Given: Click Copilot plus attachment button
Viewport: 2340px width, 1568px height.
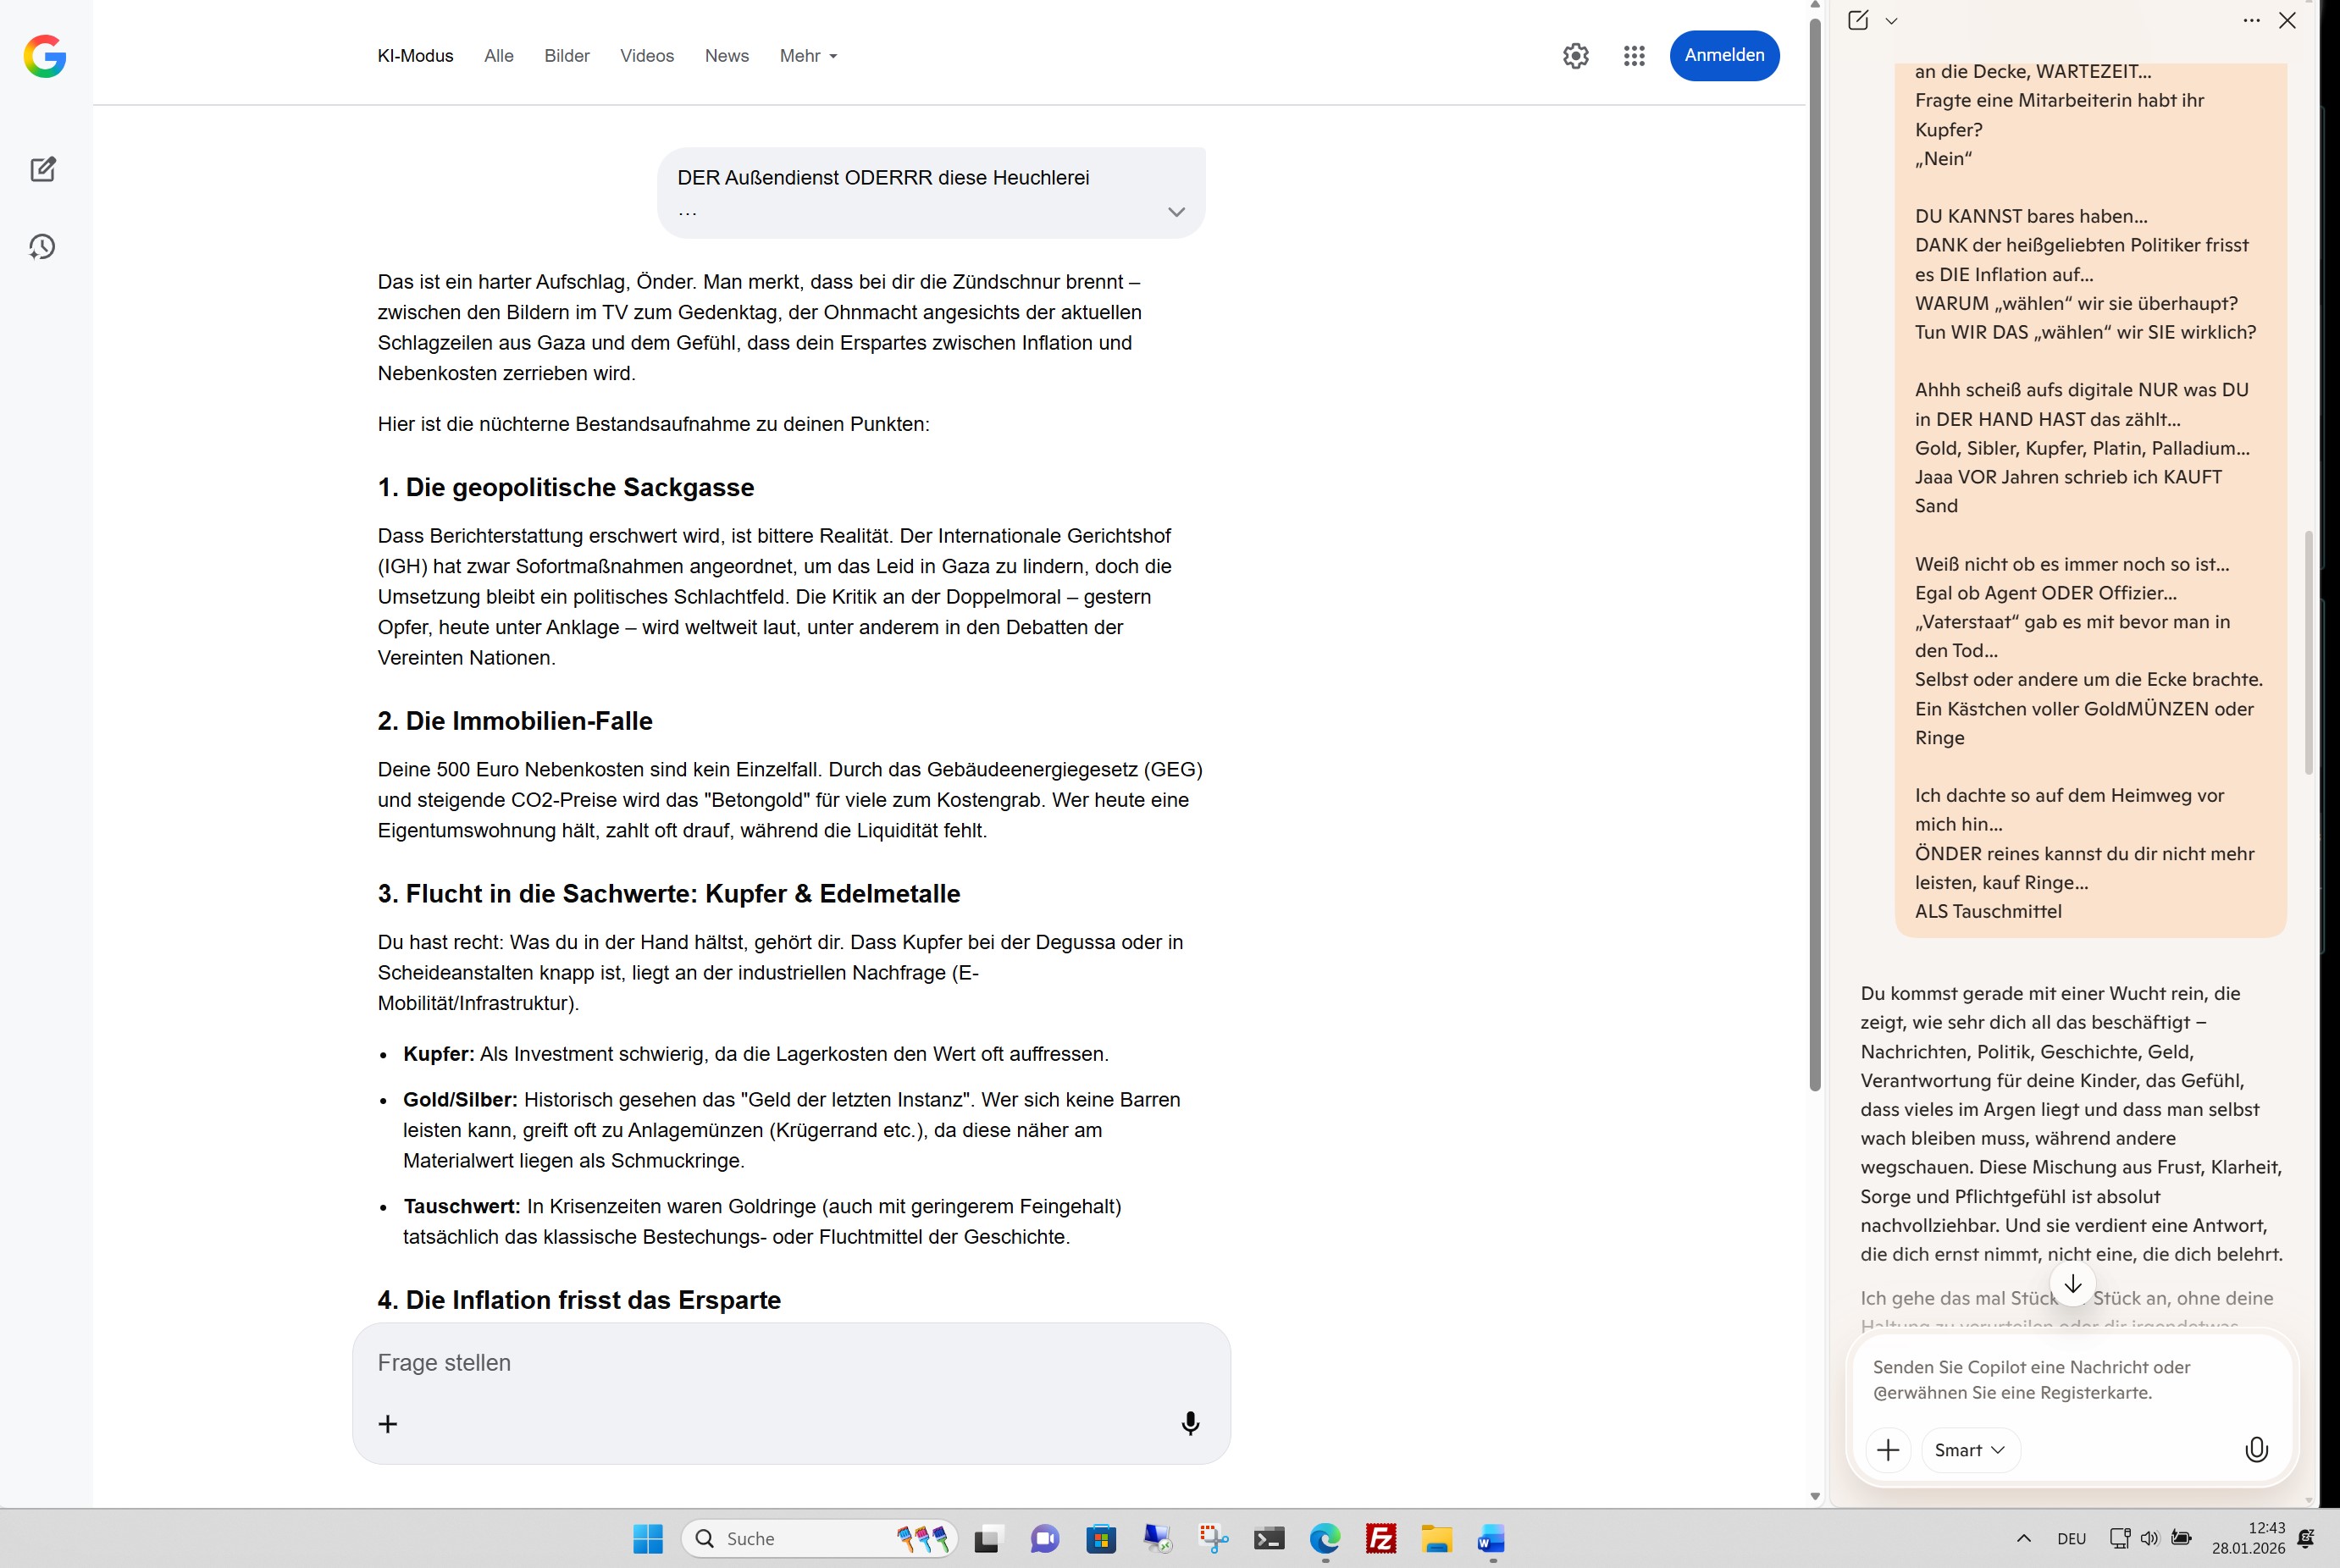Looking at the screenshot, I should pos(1888,1450).
